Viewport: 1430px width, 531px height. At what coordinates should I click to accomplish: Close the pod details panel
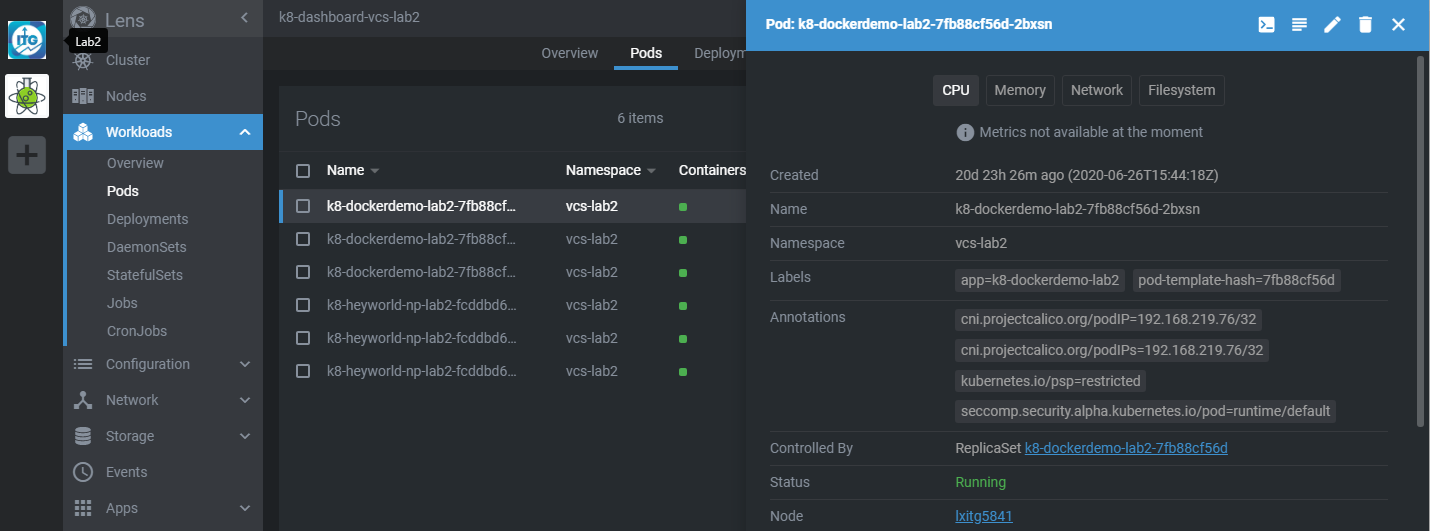pyautogui.click(x=1398, y=25)
